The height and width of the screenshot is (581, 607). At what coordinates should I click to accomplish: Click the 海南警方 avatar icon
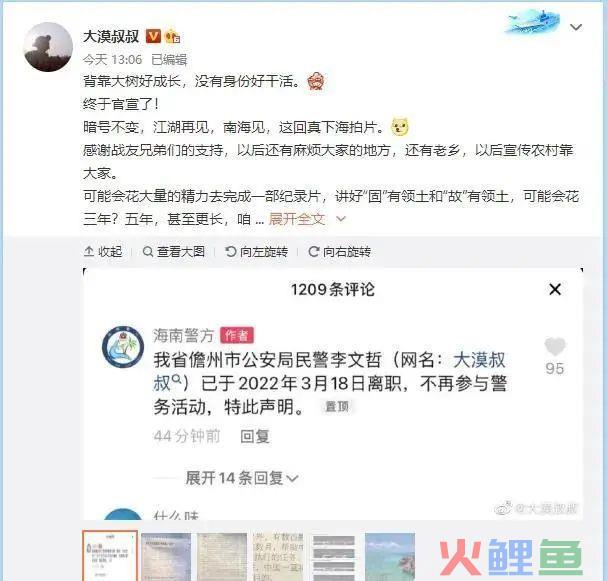123,347
